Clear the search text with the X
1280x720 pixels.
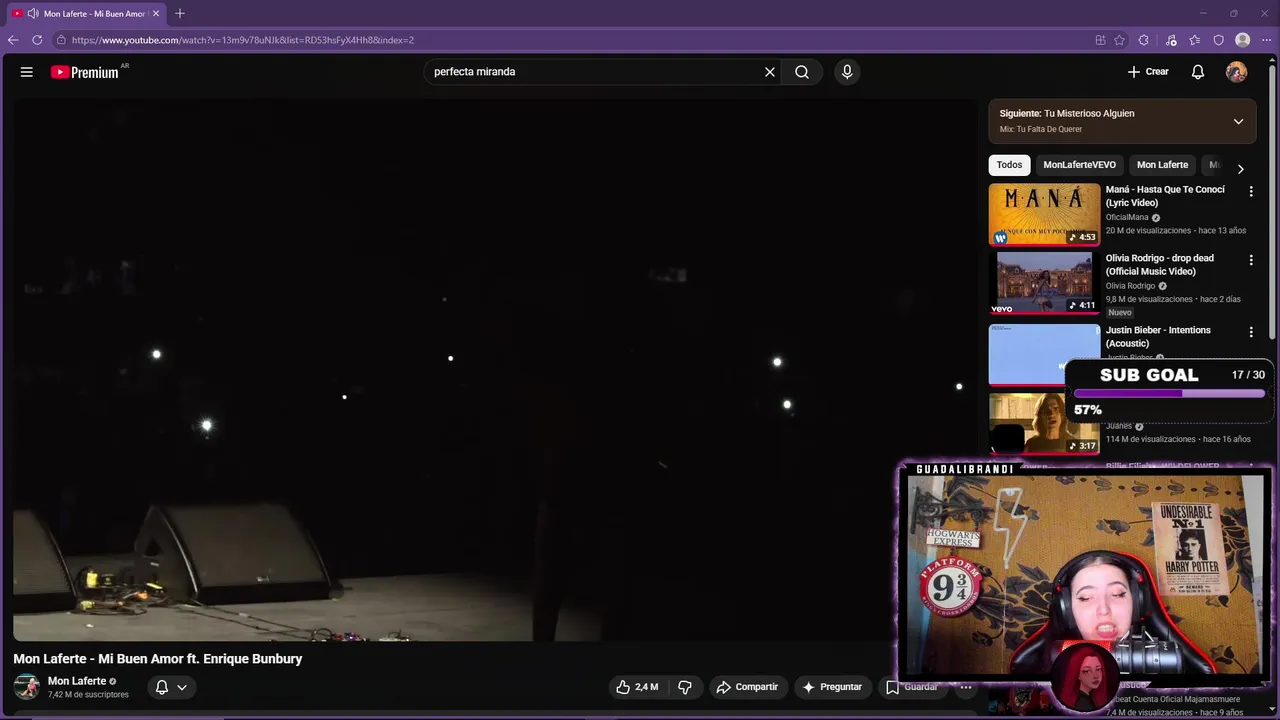(x=770, y=72)
